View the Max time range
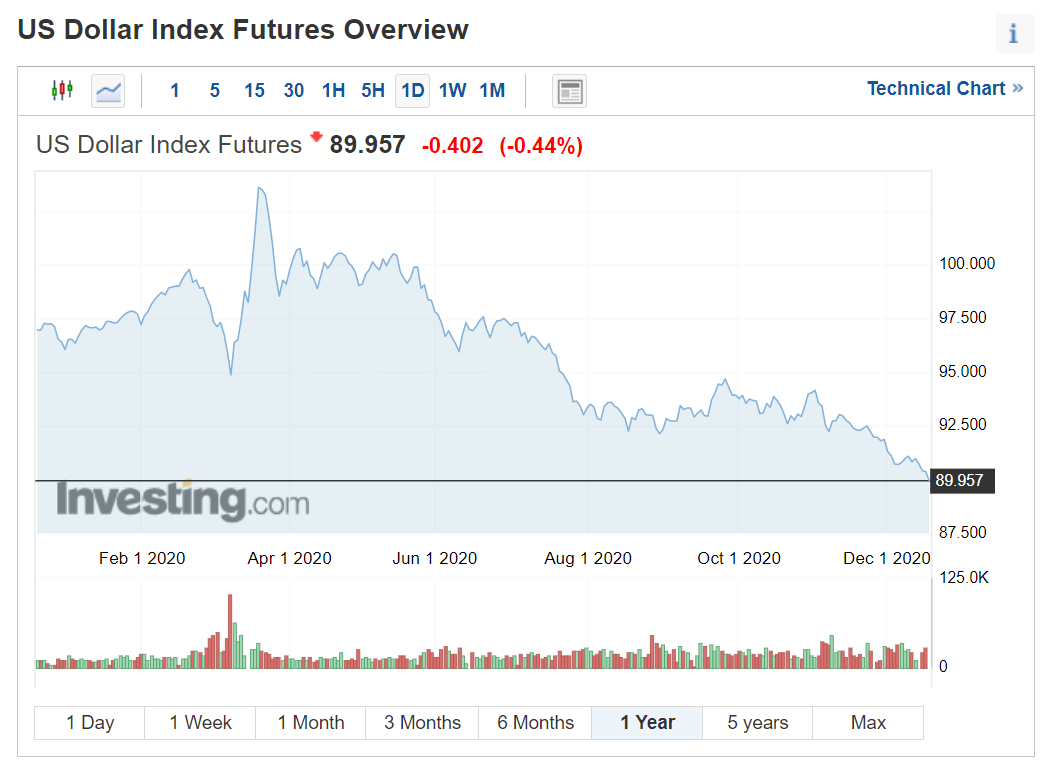 pos(868,723)
